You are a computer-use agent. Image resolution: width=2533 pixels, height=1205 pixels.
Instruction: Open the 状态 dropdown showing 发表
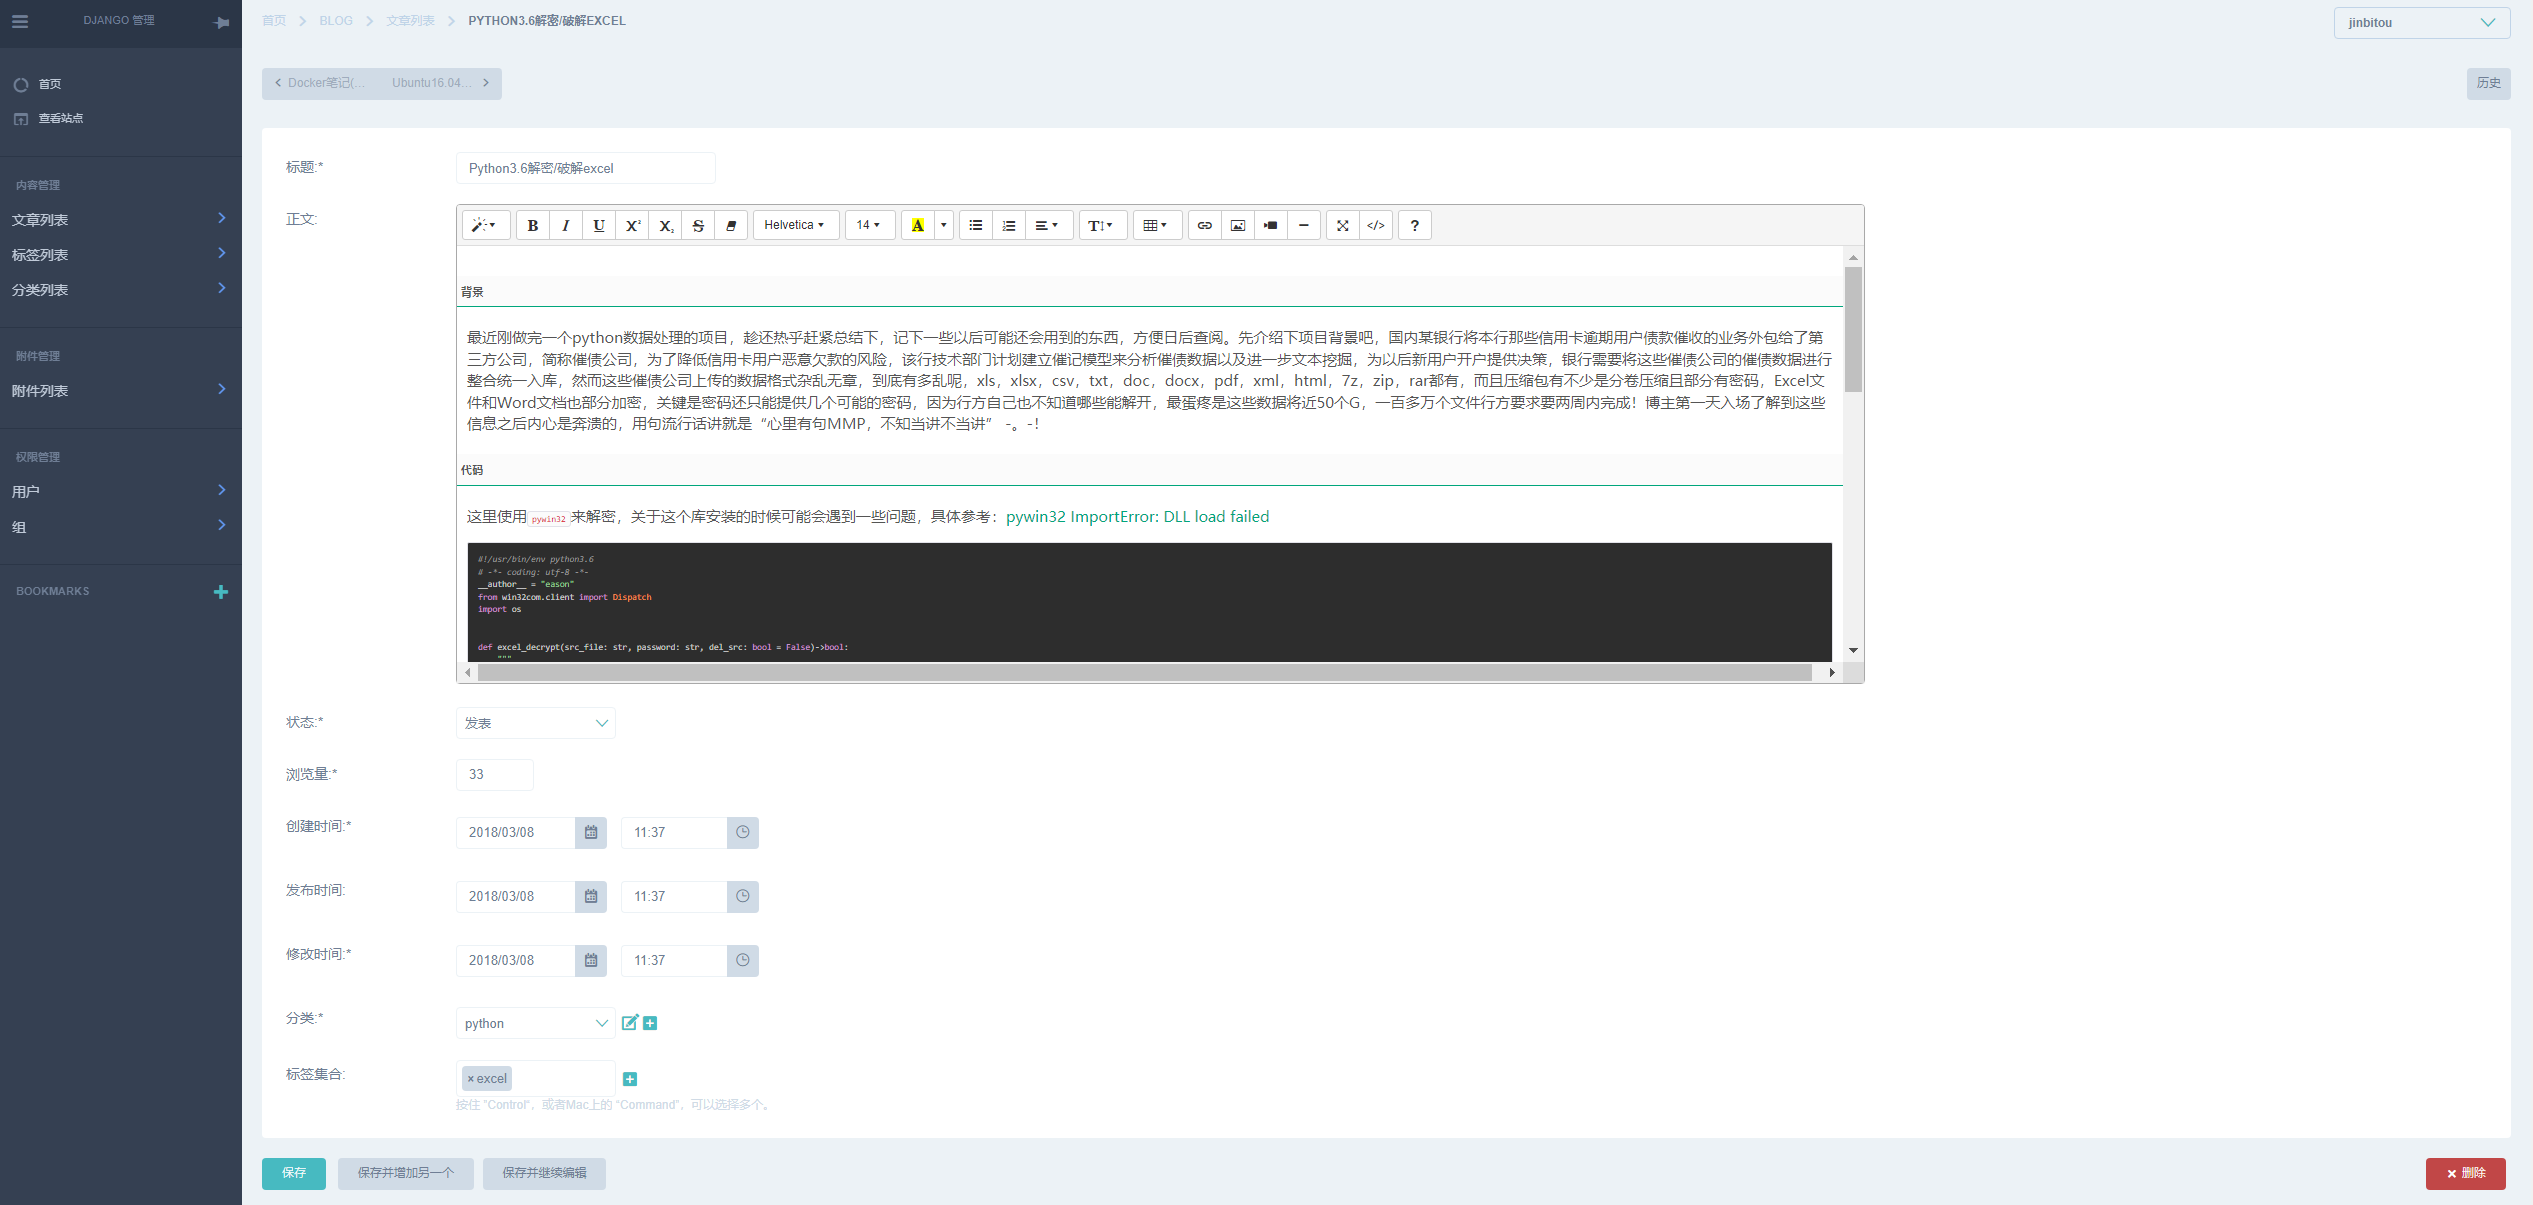click(x=535, y=723)
